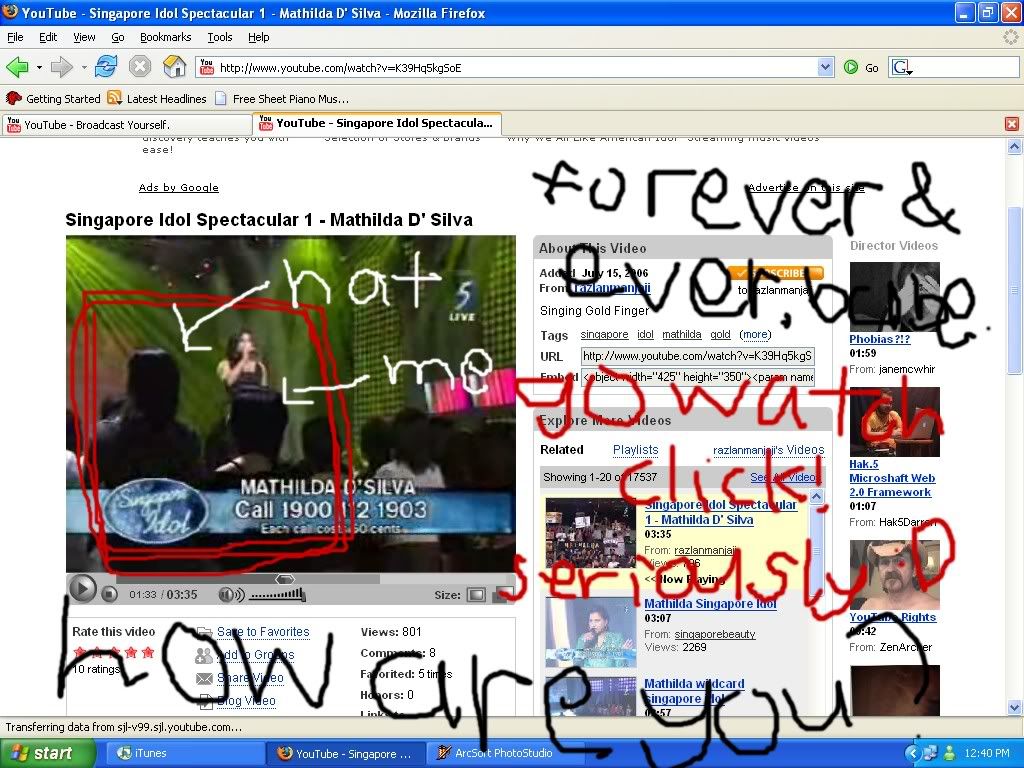The width and height of the screenshot is (1024, 768).
Task: Open Mathilda Singapore Idol video link
Action: point(710,603)
